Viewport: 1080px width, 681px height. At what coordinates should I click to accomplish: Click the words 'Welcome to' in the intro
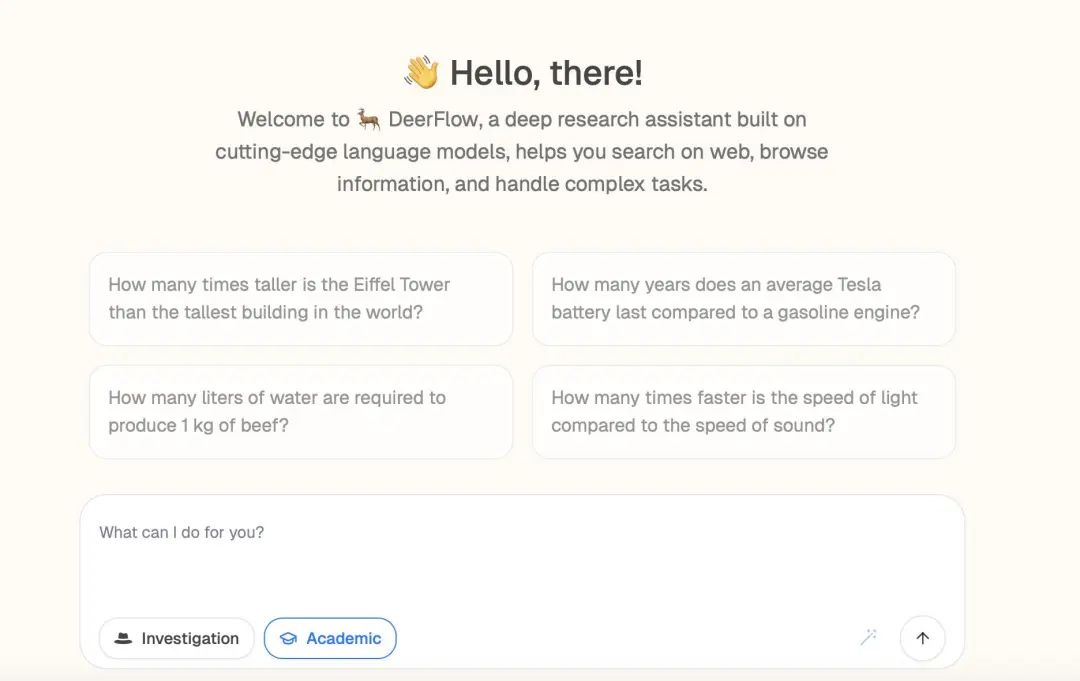point(293,119)
